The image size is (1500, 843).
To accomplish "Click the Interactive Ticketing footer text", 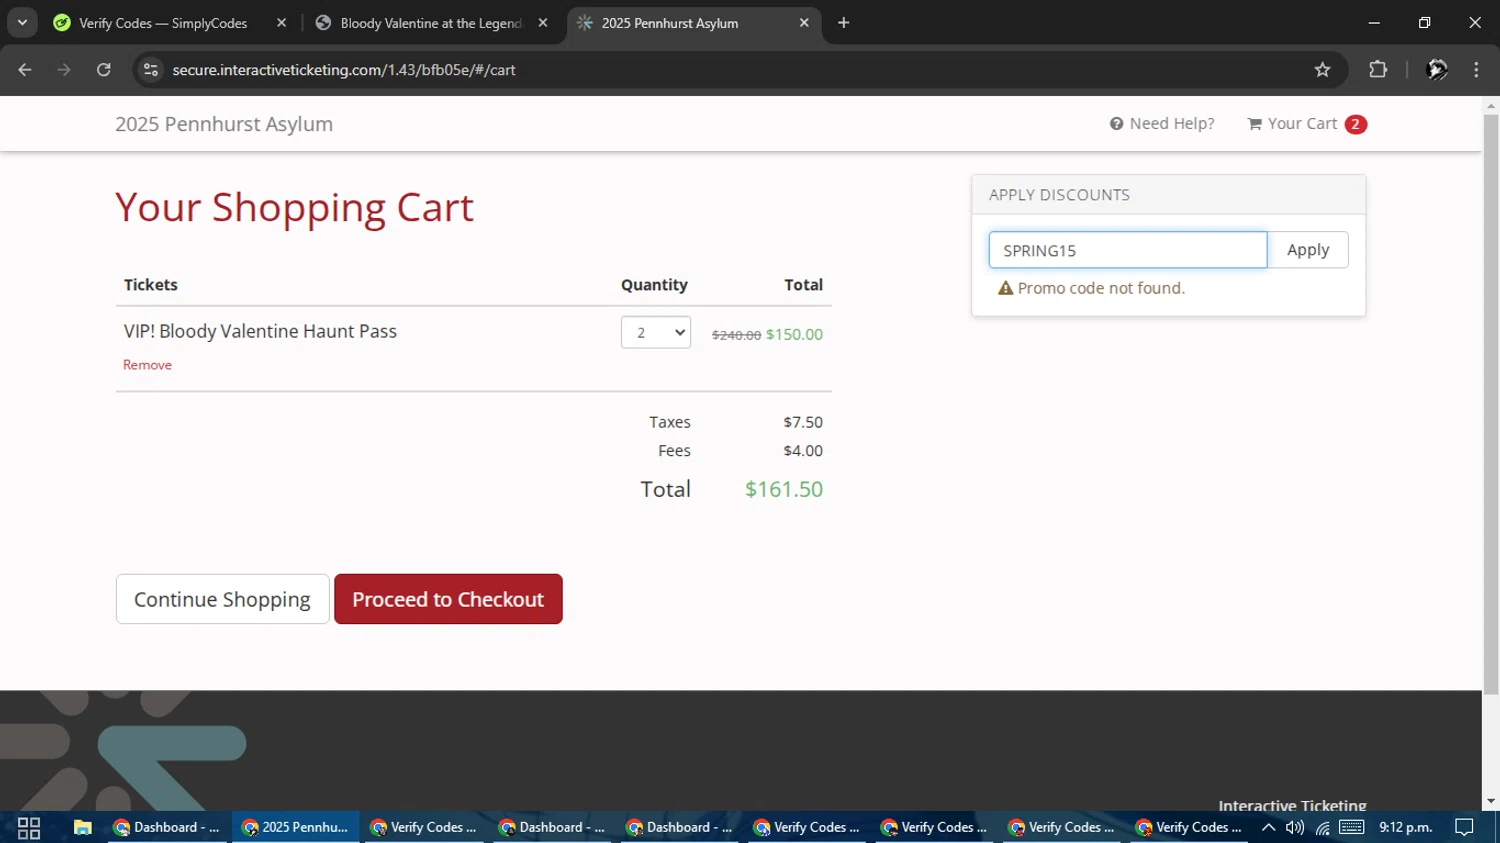I will point(1292,805).
